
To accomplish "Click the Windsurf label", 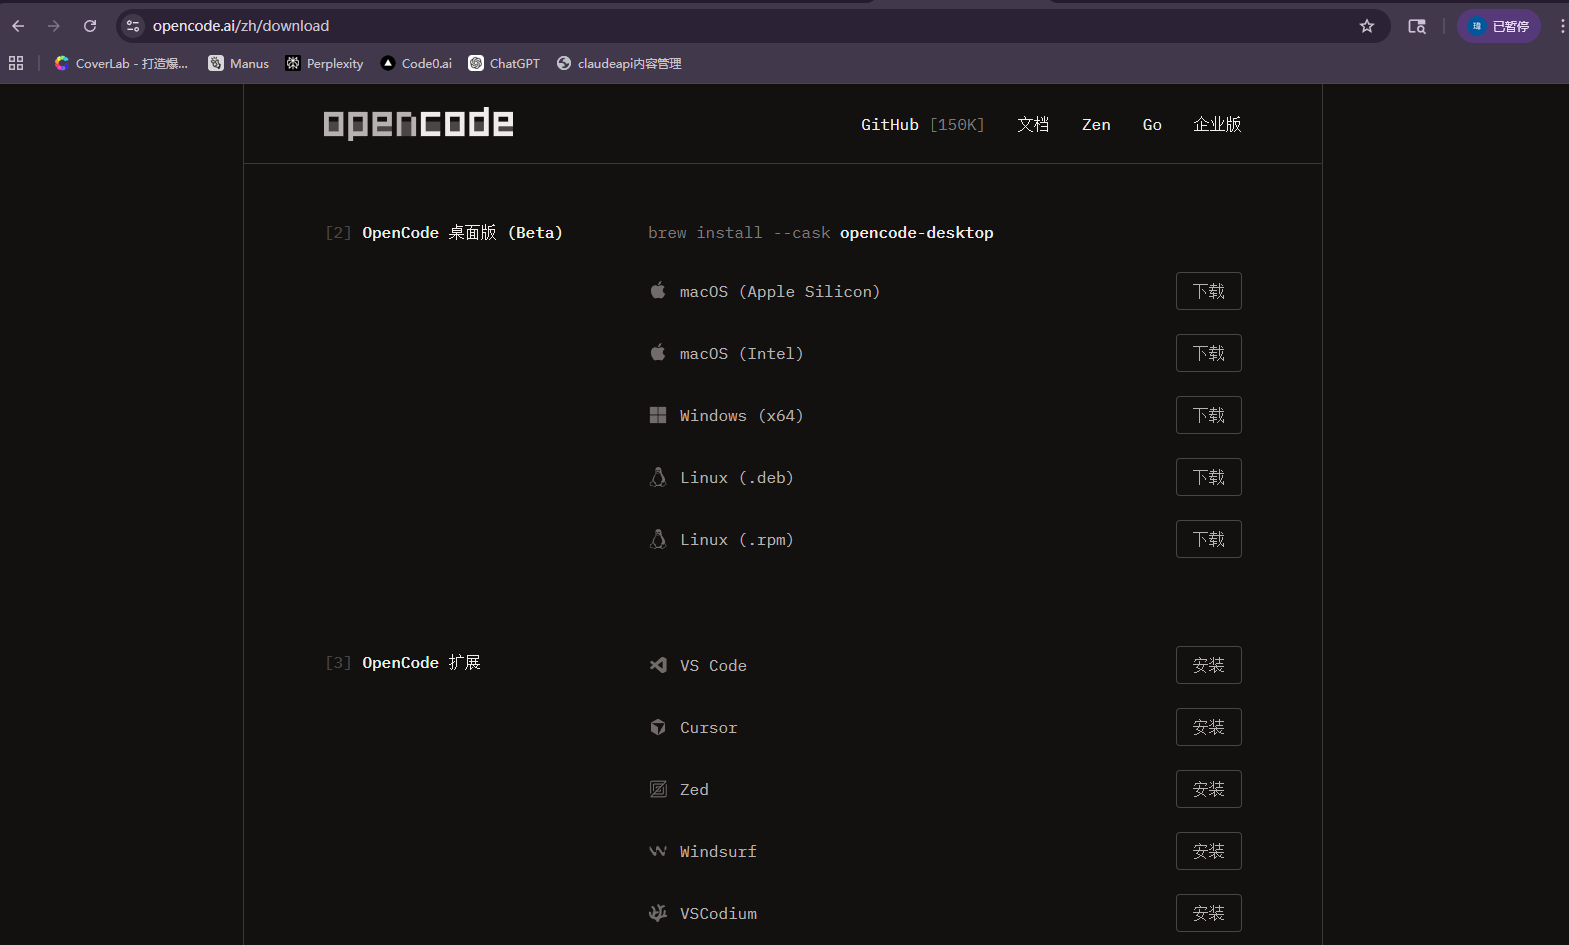I will coord(718,852).
